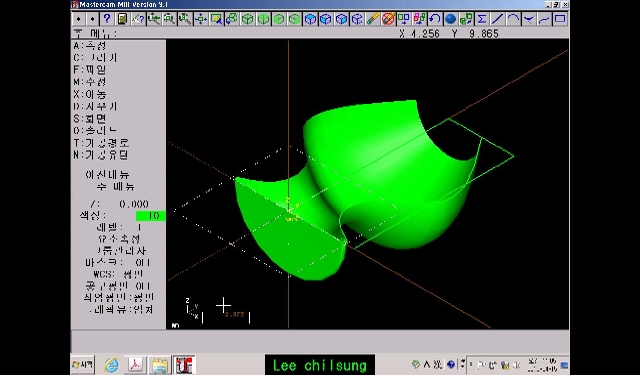This screenshot has width=640, height=375.
Task: Select the diagonal line creation tool
Action: [497, 19]
